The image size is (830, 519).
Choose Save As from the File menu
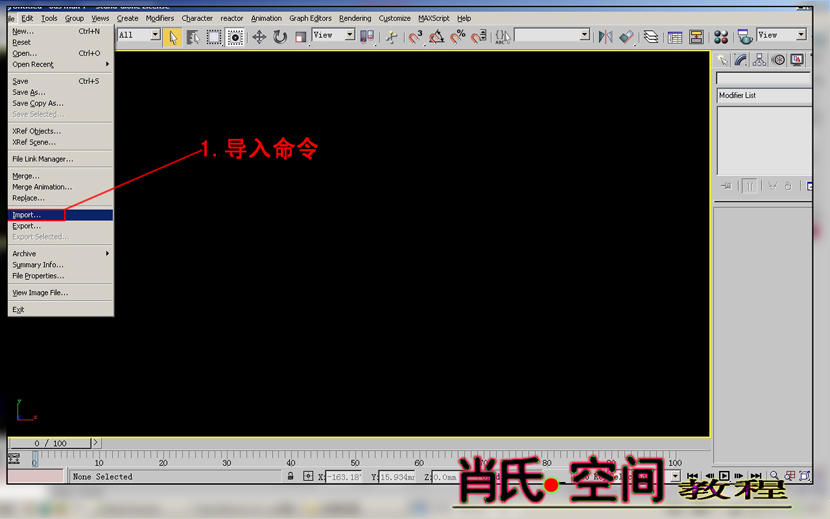60,92
